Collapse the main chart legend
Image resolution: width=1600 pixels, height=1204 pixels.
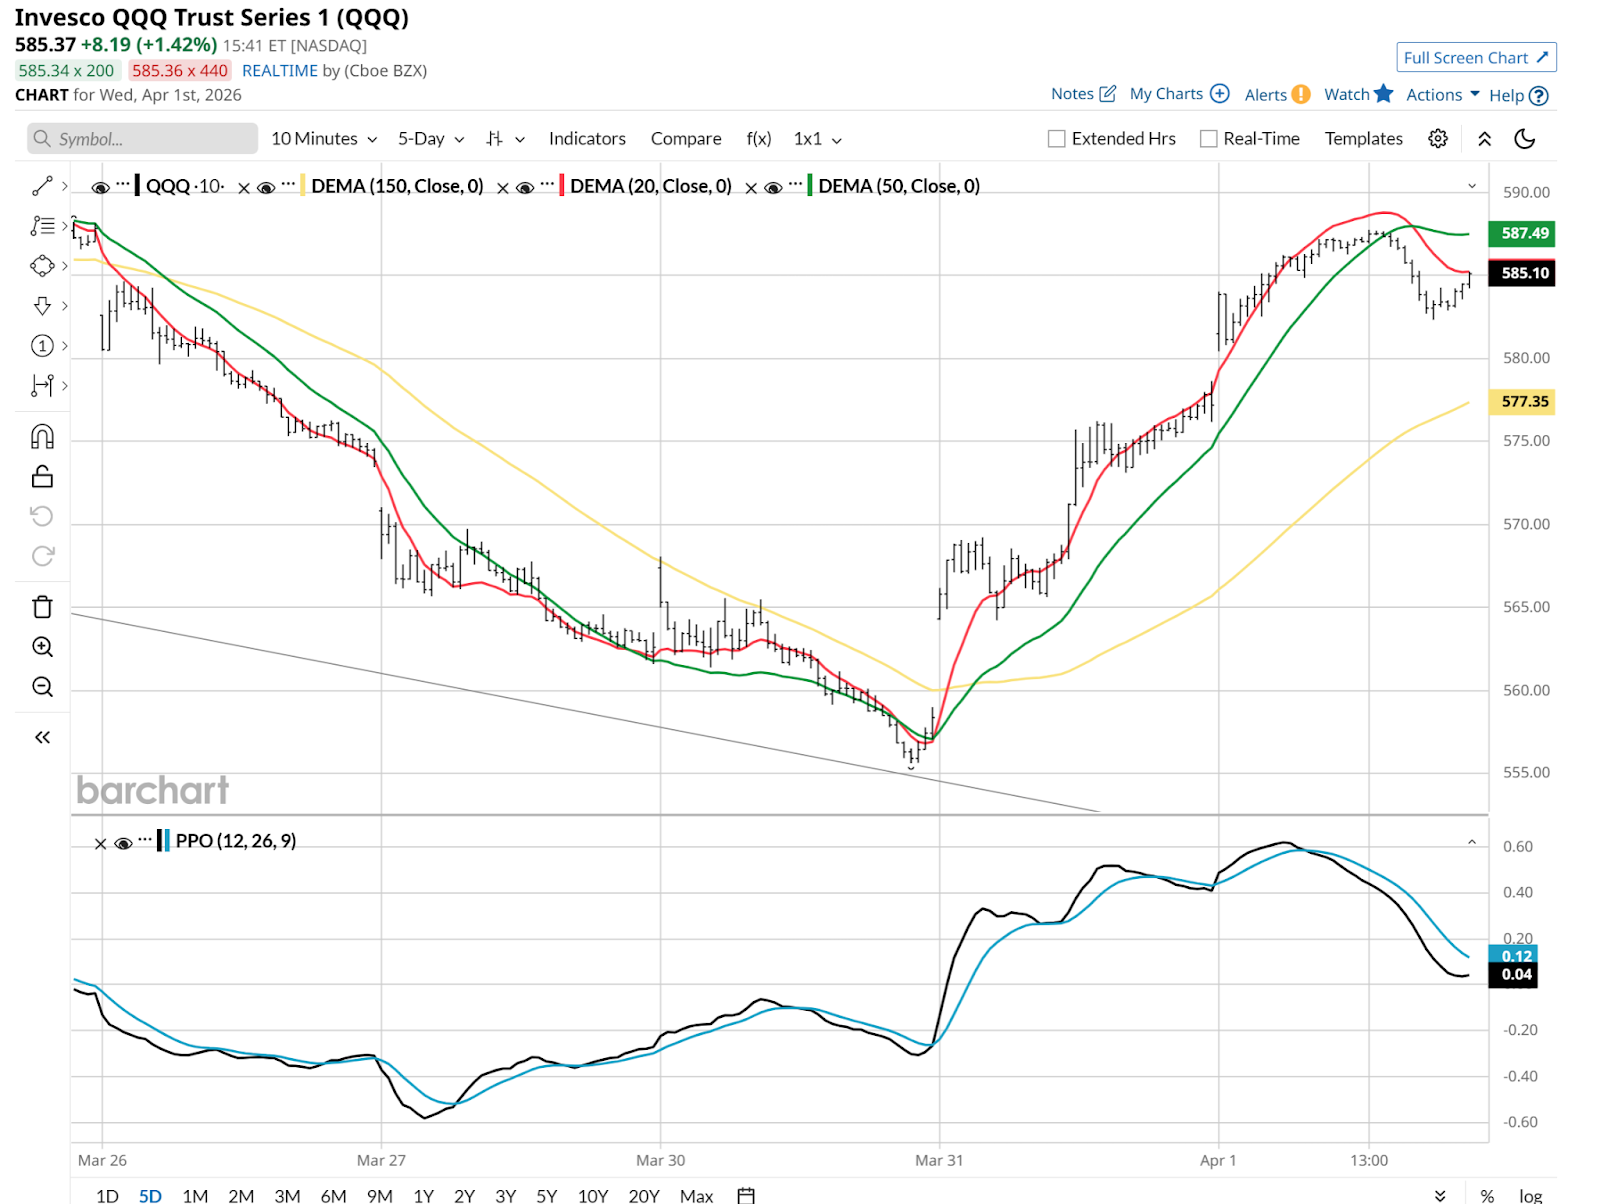pos(1472,186)
